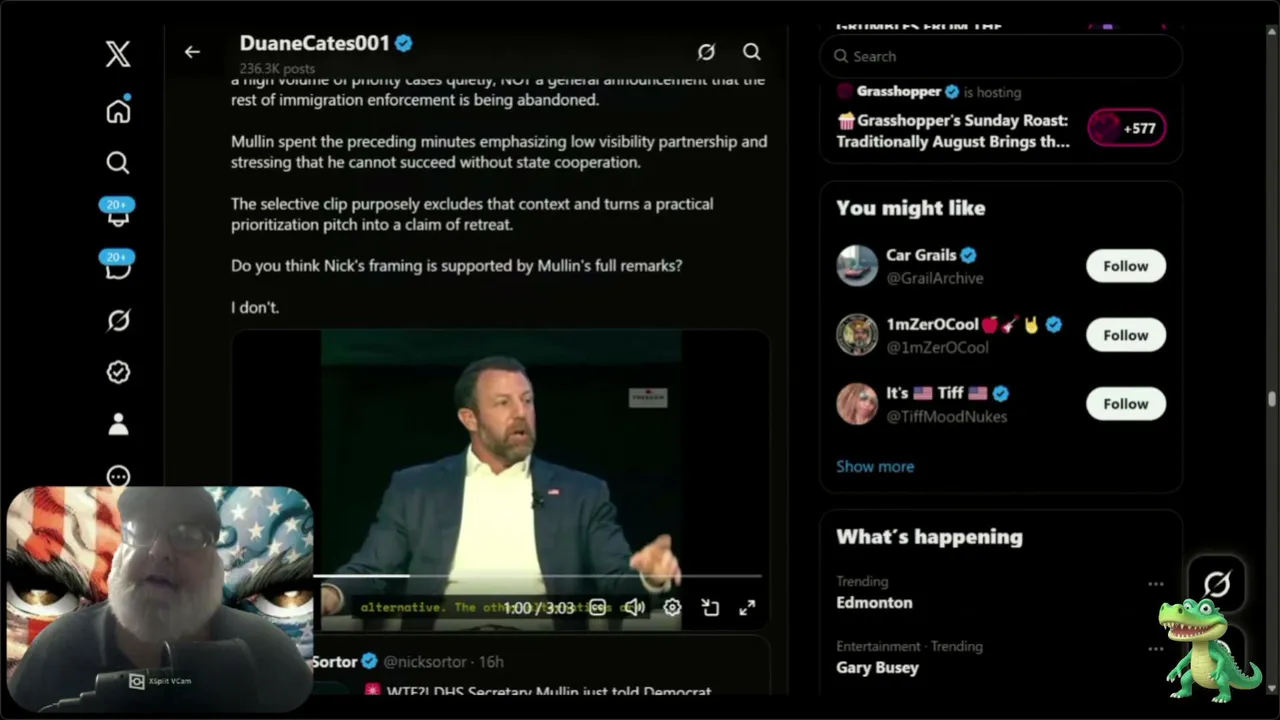Open the X home logo
This screenshot has width=1280, height=720.
click(x=118, y=54)
